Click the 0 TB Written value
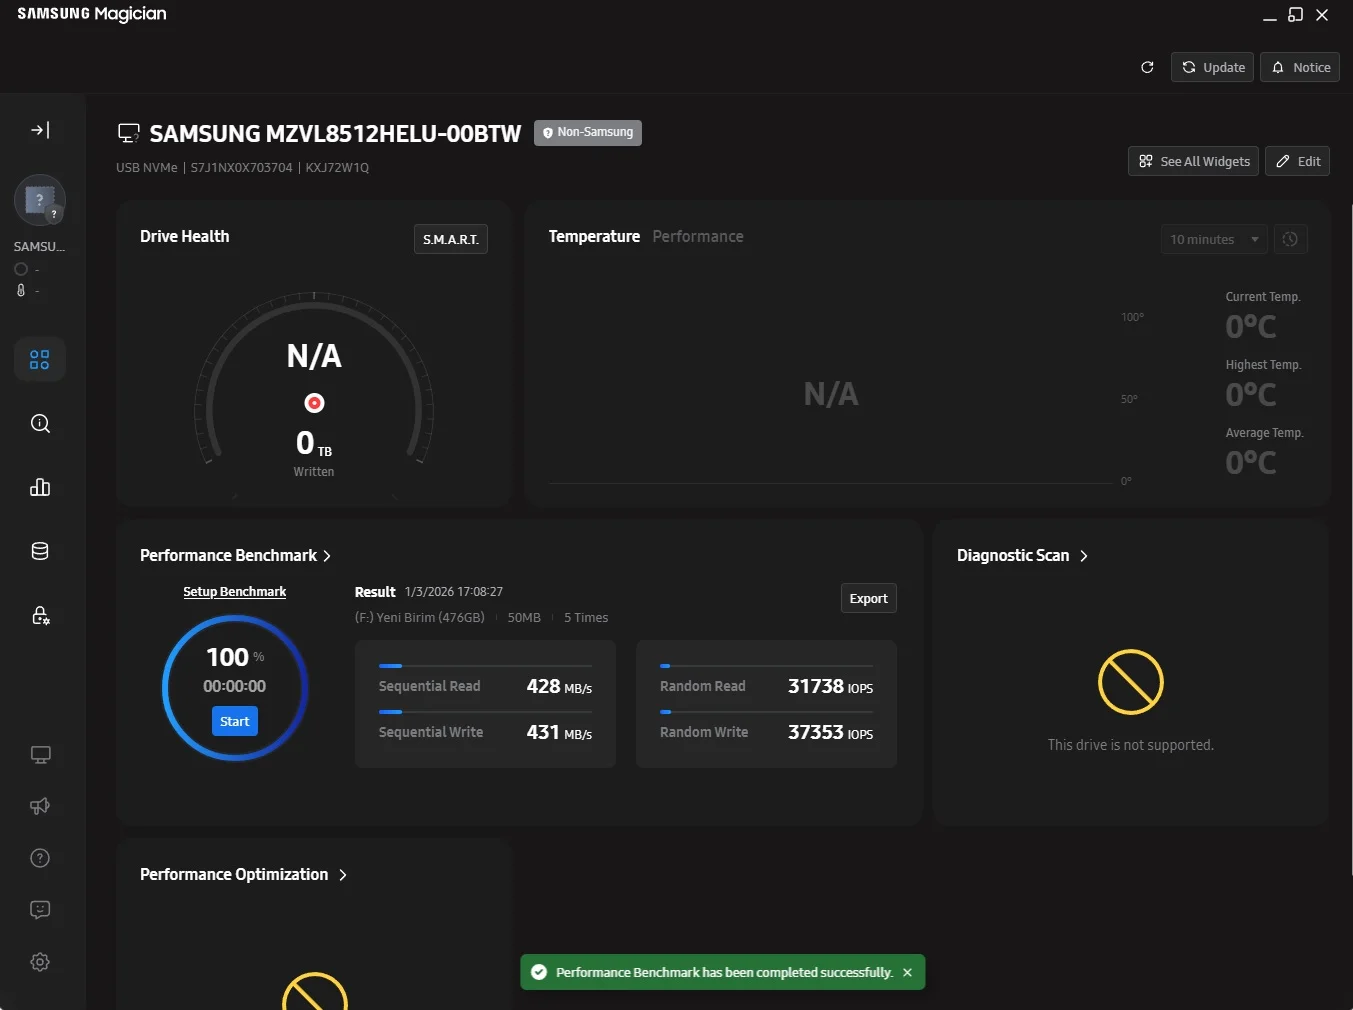The image size is (1353, 1010). pos(314,443)
